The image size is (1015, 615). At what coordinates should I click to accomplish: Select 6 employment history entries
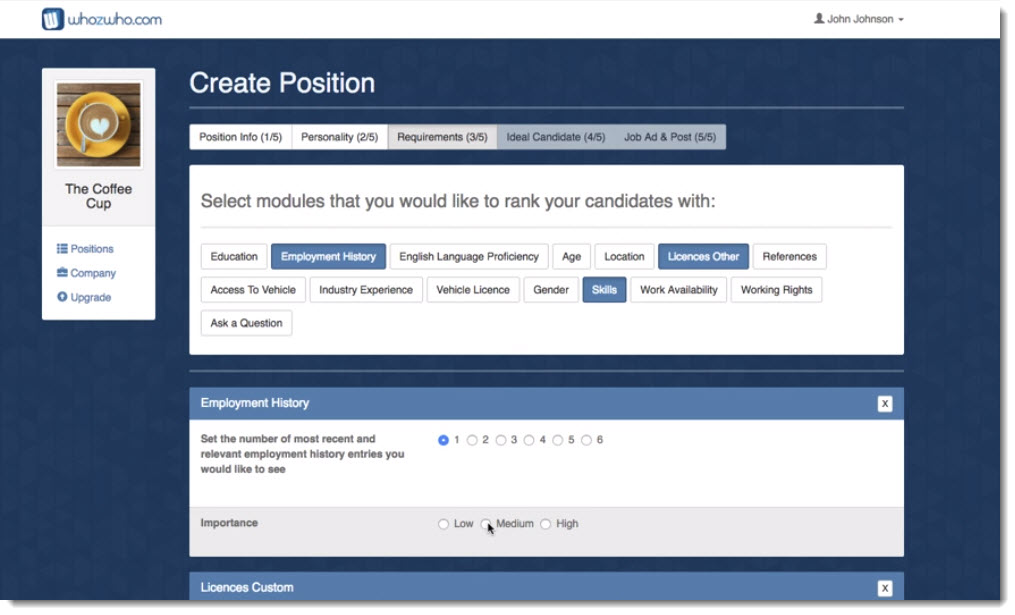pos(586,440)
